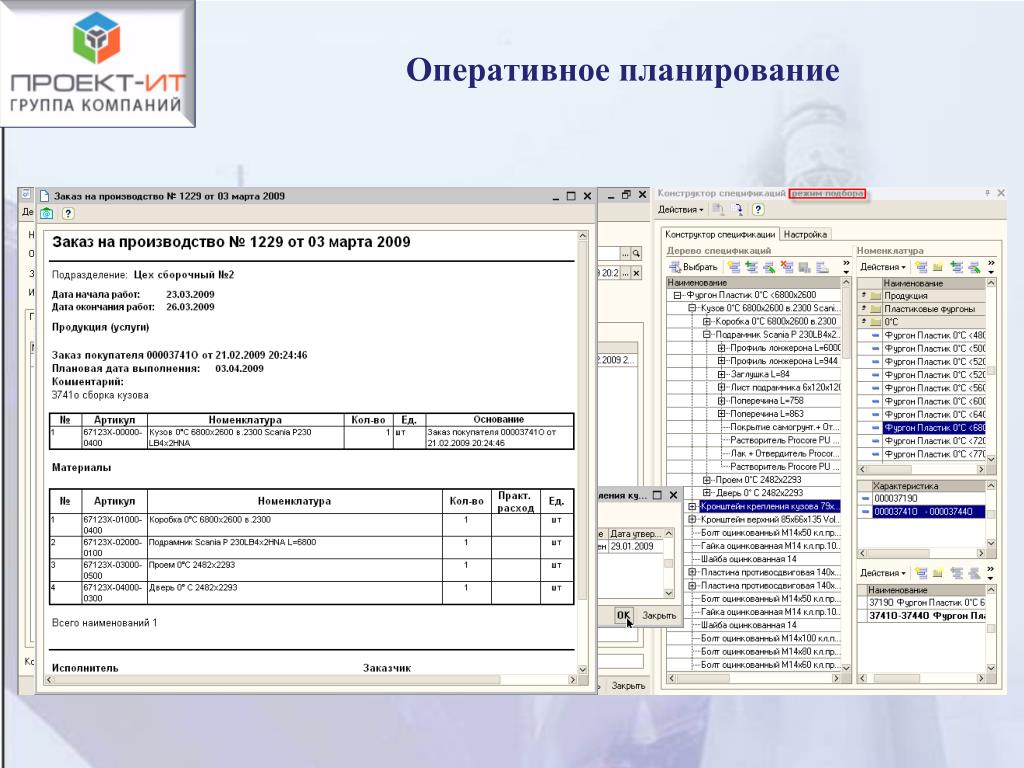Click the 29.01.2009 date cell
The image size is (1024, 768).
coord(635,547)
